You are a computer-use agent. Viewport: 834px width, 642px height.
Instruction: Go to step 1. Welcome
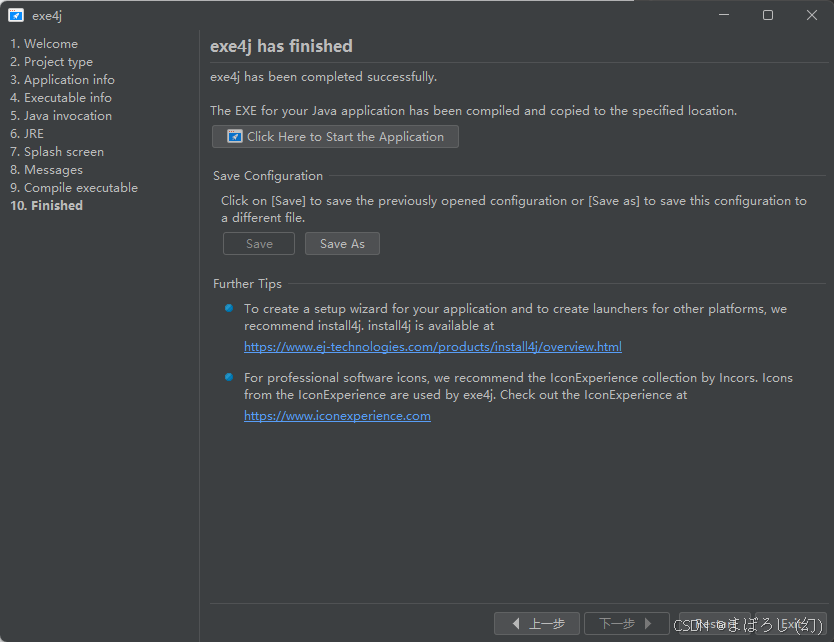pyautogui.click(x=44, y=44)
